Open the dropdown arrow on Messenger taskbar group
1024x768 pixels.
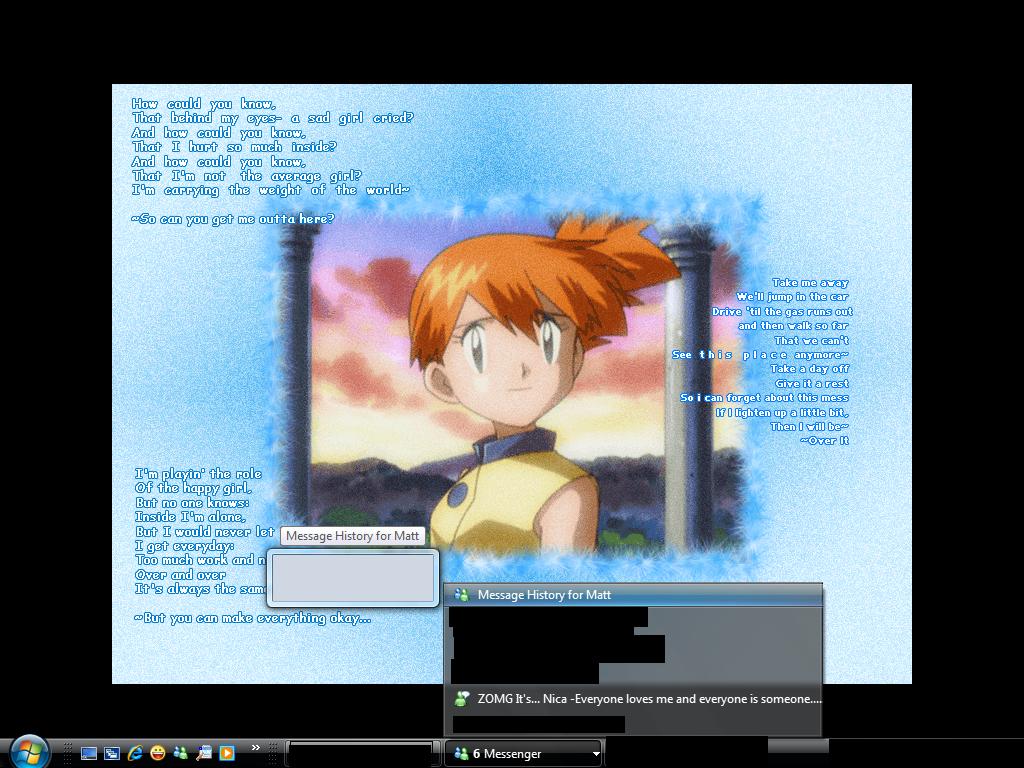point(596,754)
